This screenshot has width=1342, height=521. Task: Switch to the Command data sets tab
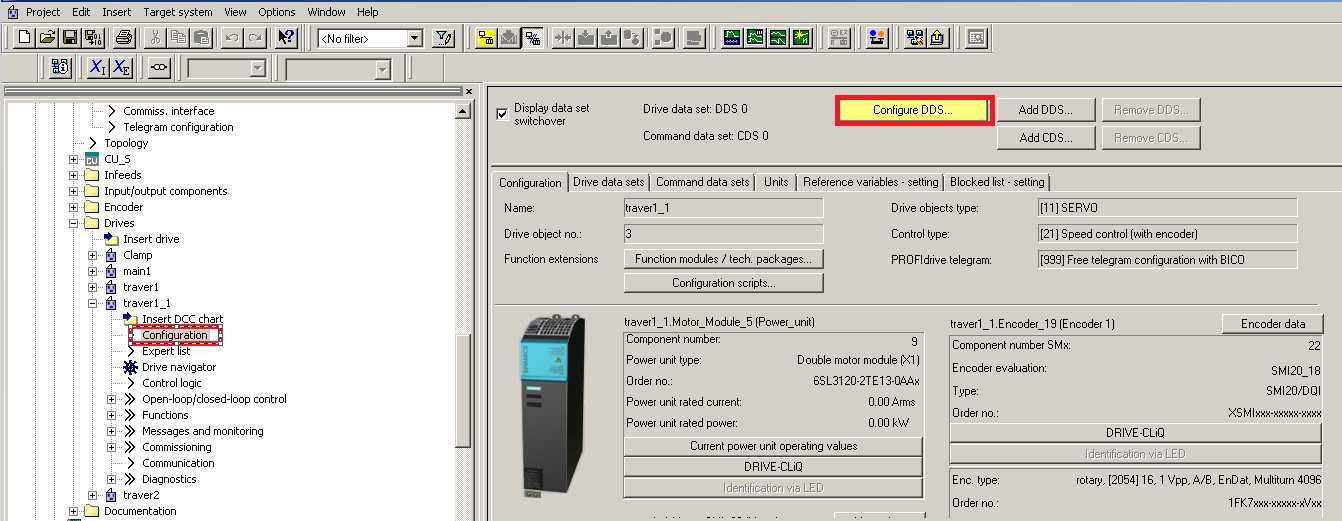pos(702,182)
